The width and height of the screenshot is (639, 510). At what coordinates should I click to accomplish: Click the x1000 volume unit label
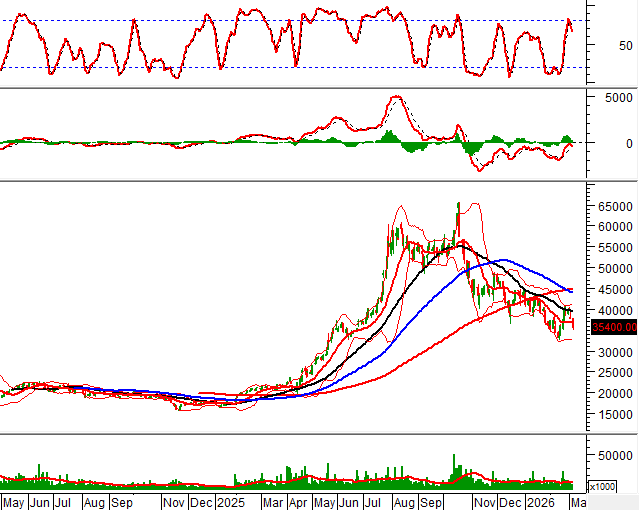pyautogui.click(x=602, y=486)
